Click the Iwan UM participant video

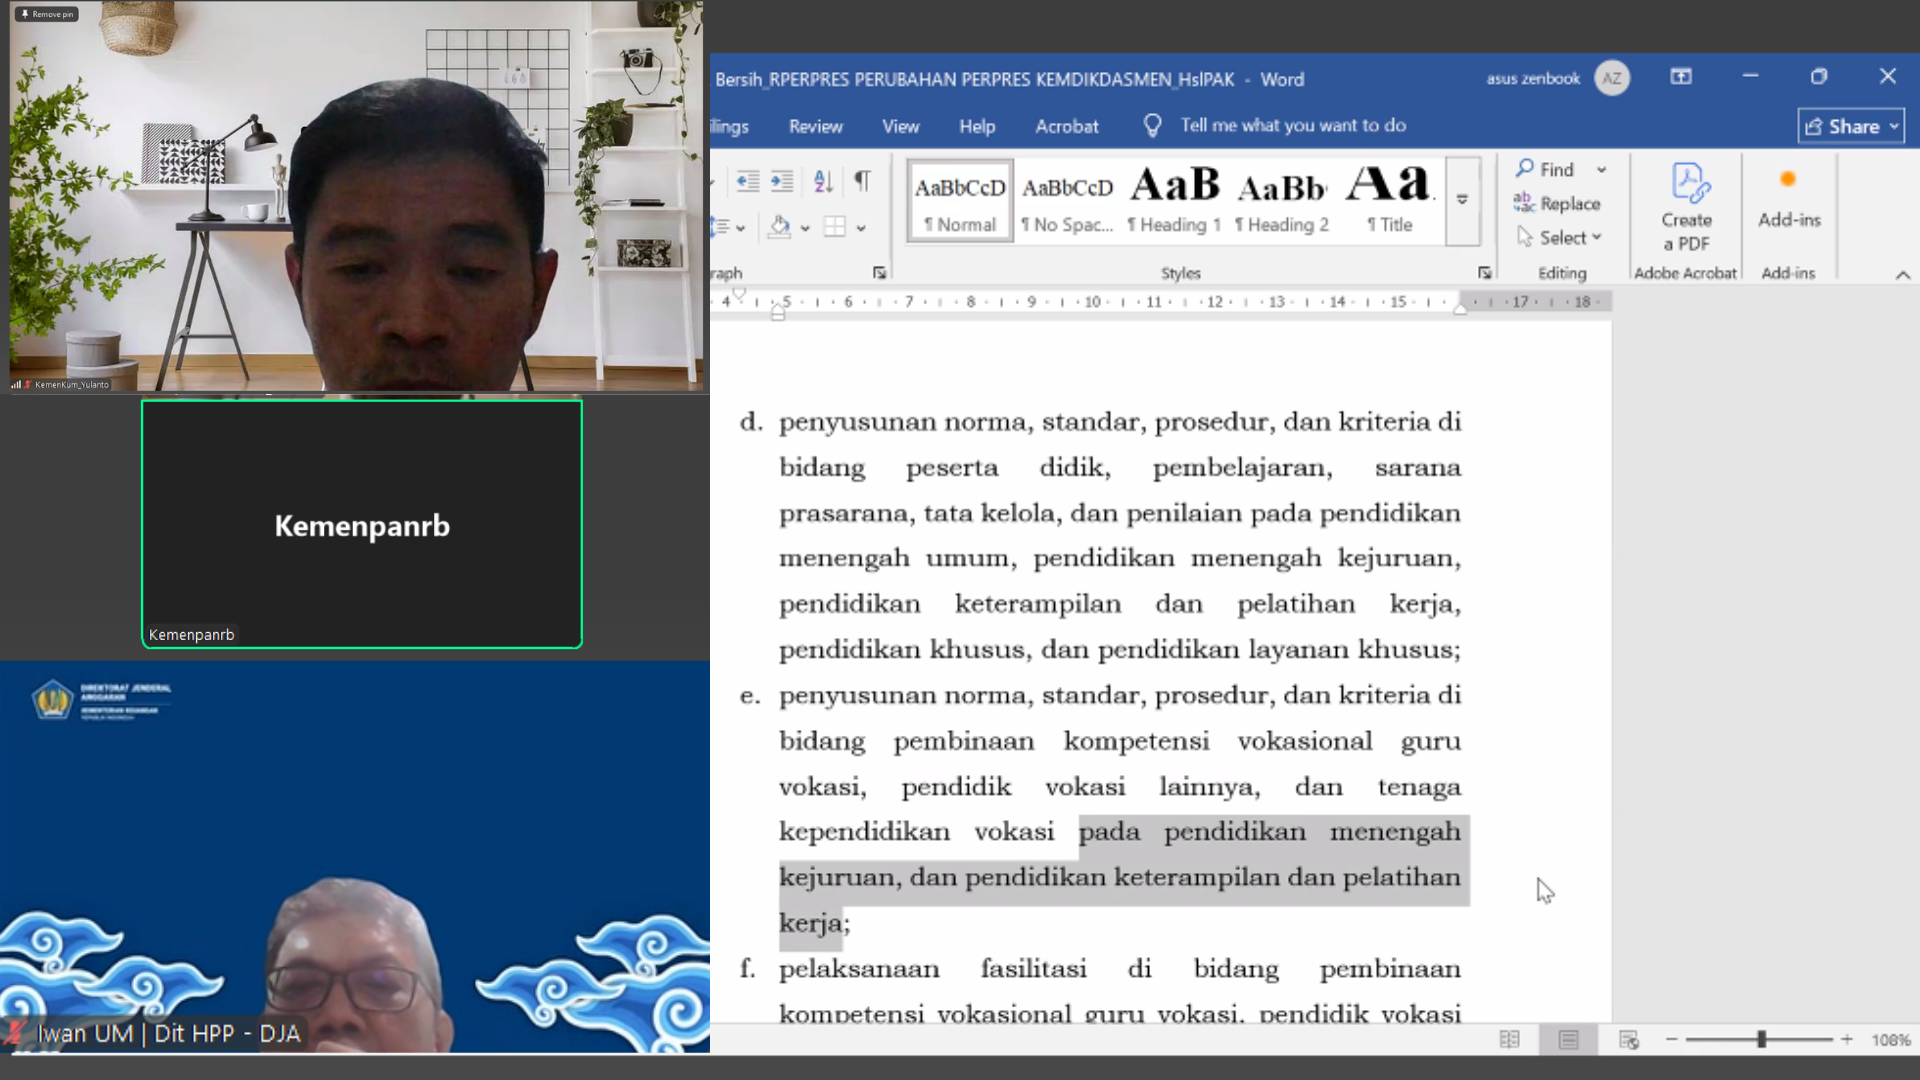pyautogui.click(x=355, y=857)
